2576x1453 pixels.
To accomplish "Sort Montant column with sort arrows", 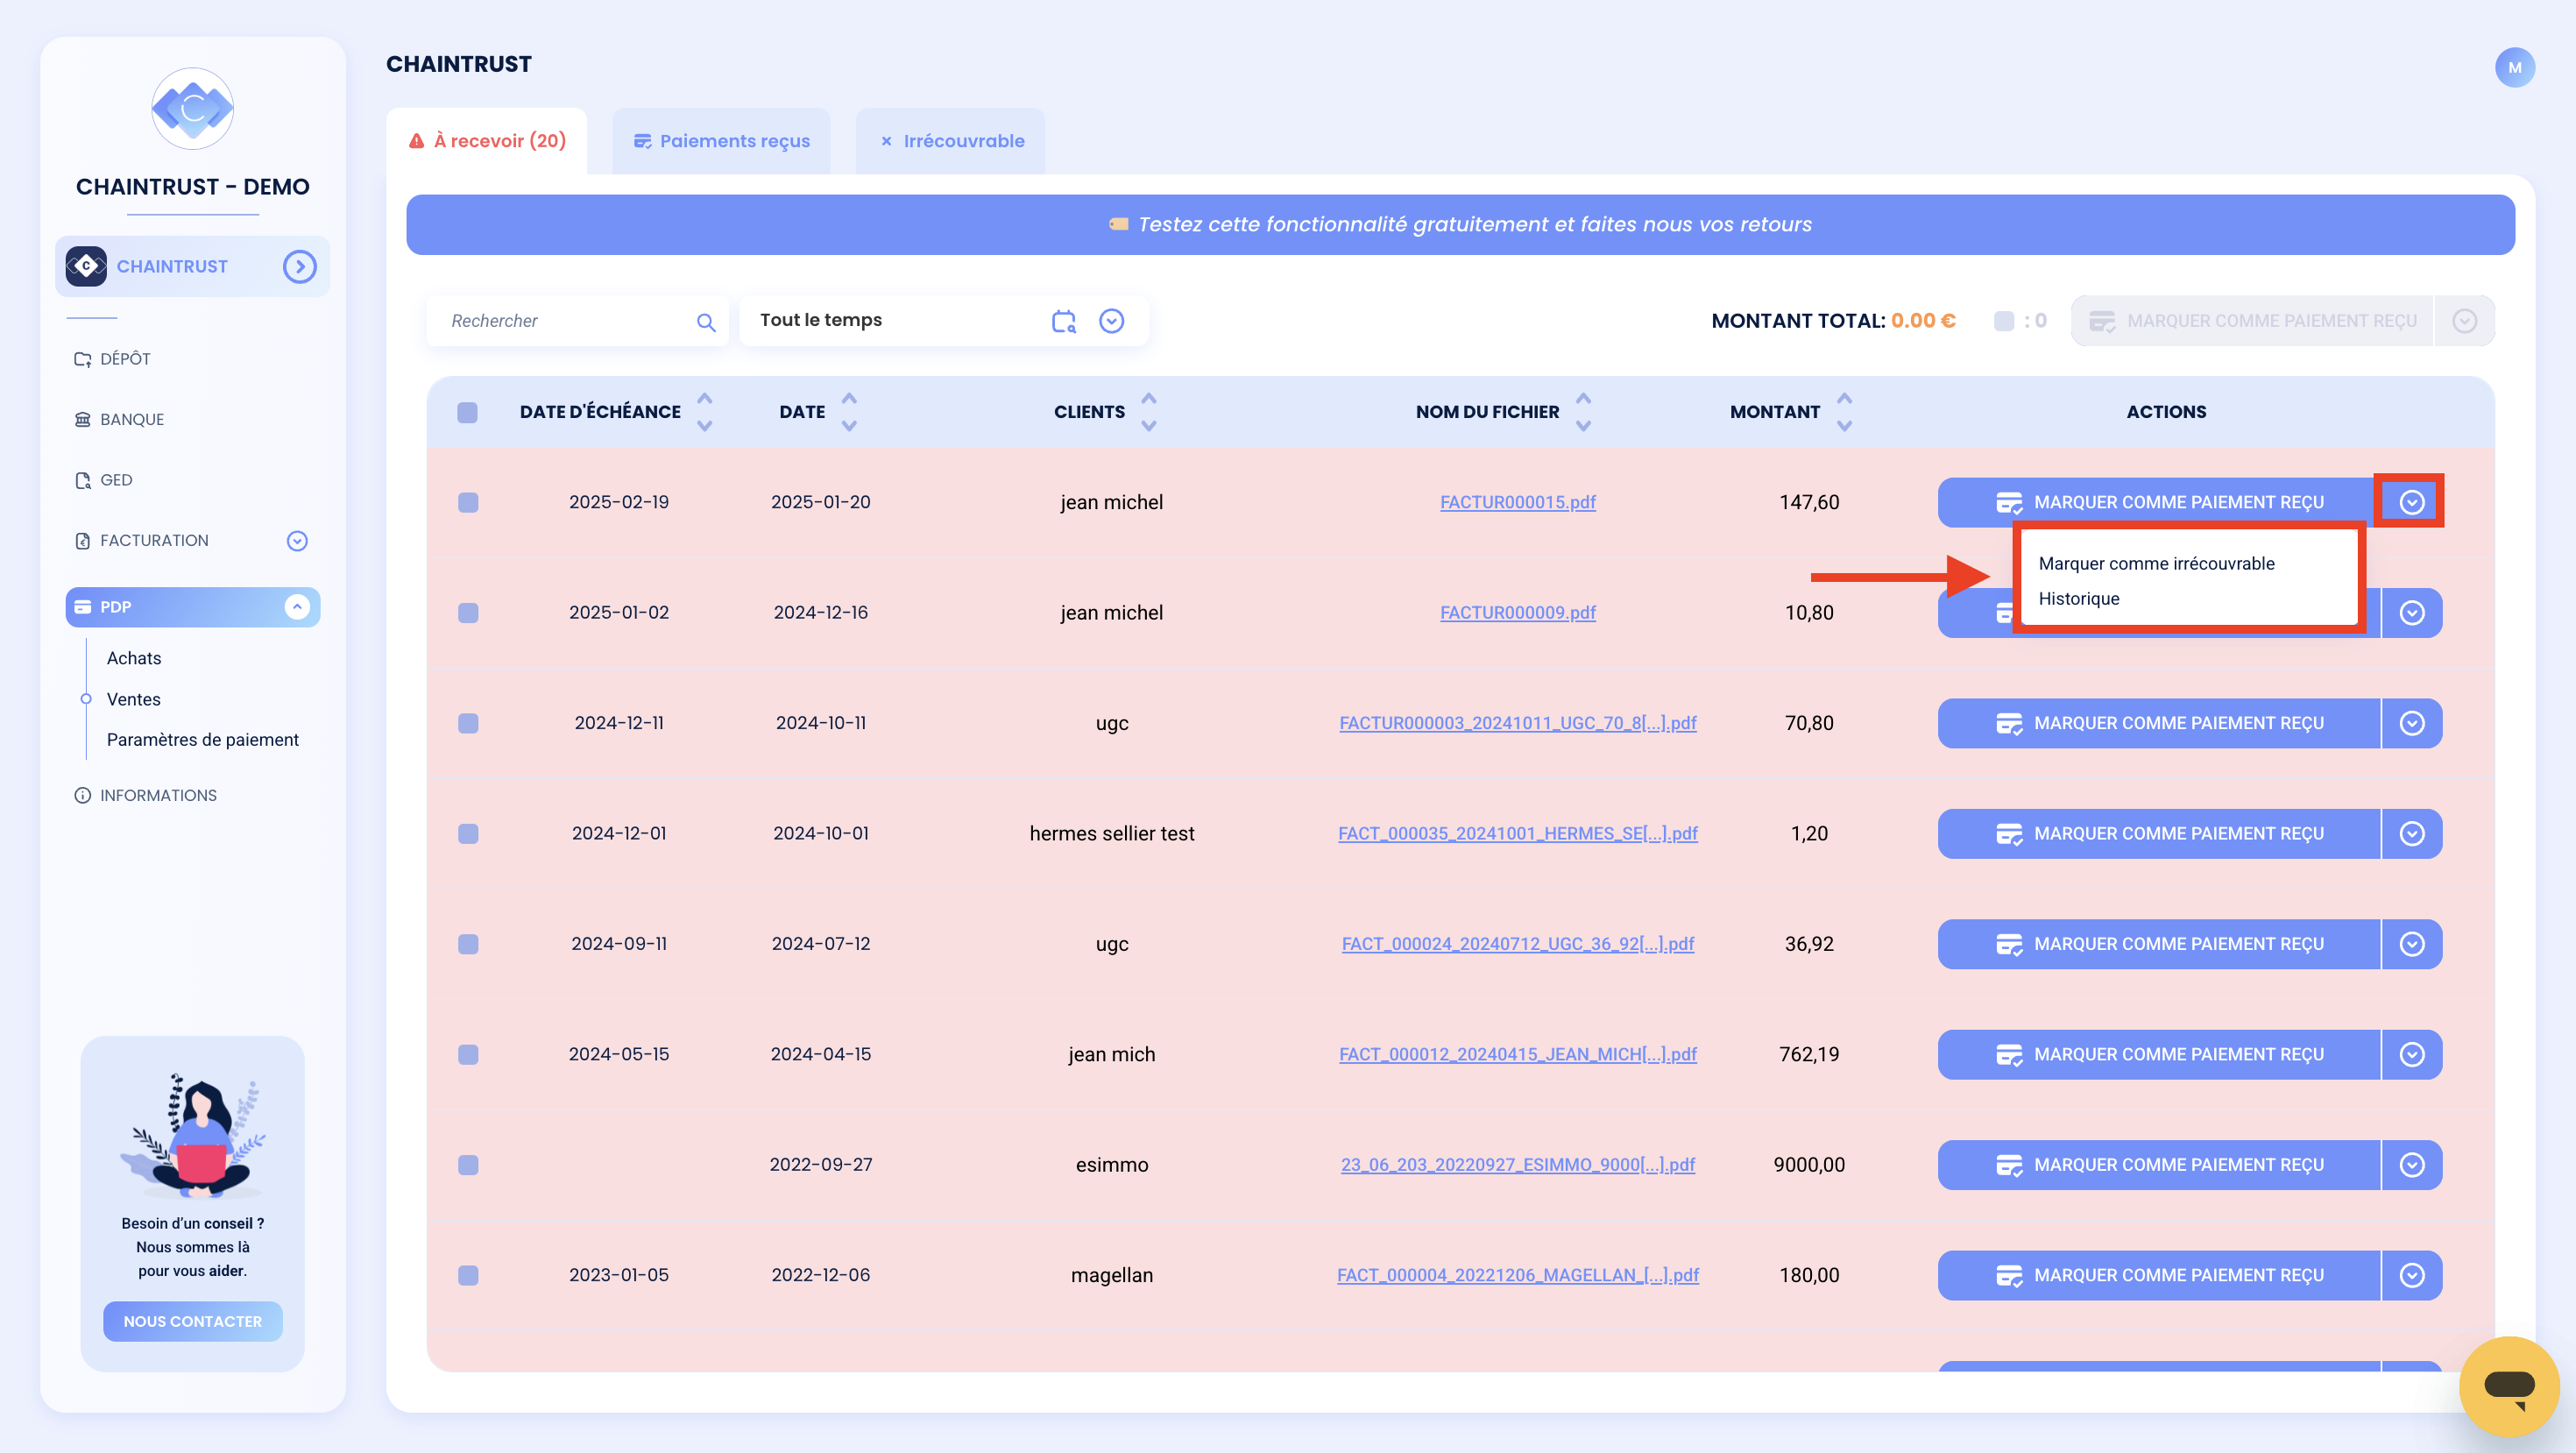I will [x=1845, y=411].
